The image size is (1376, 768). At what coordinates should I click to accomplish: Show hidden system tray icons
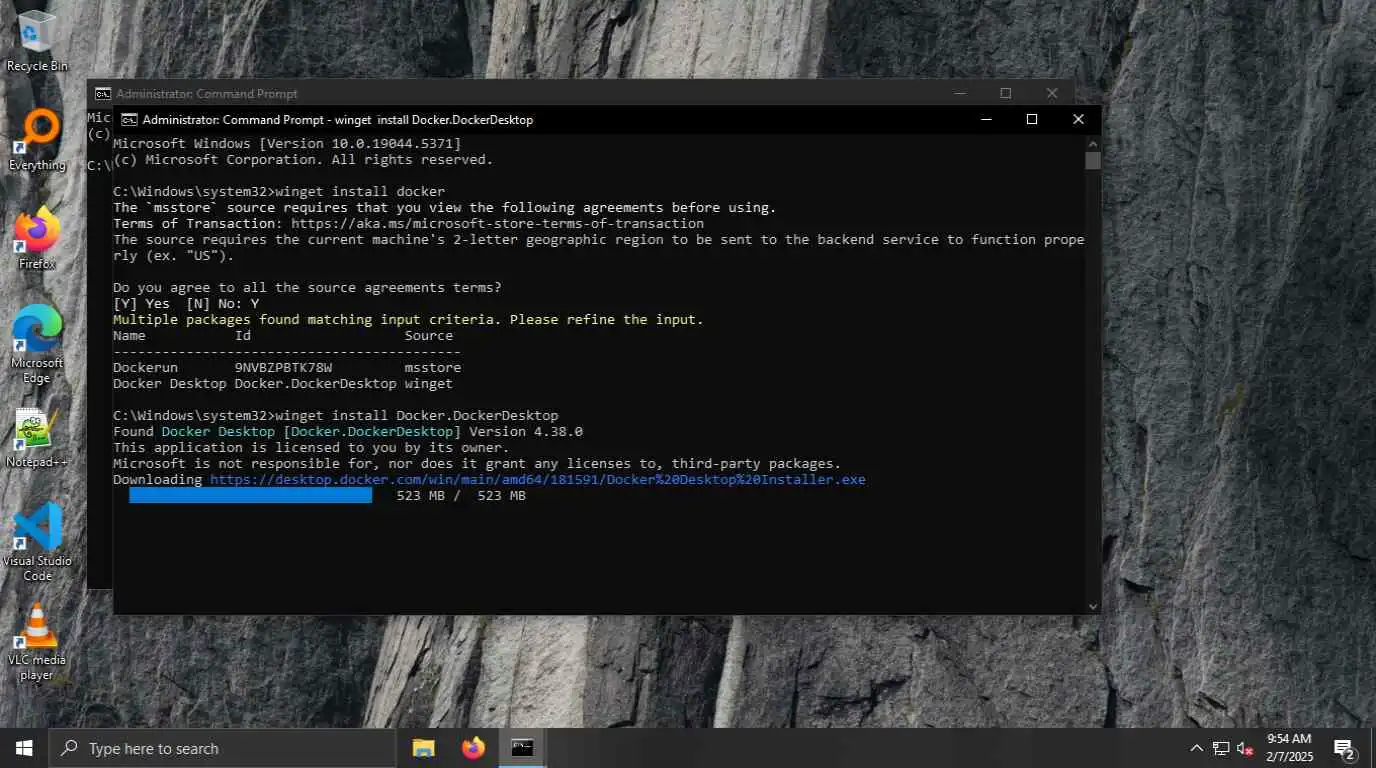click(1196, 748)
